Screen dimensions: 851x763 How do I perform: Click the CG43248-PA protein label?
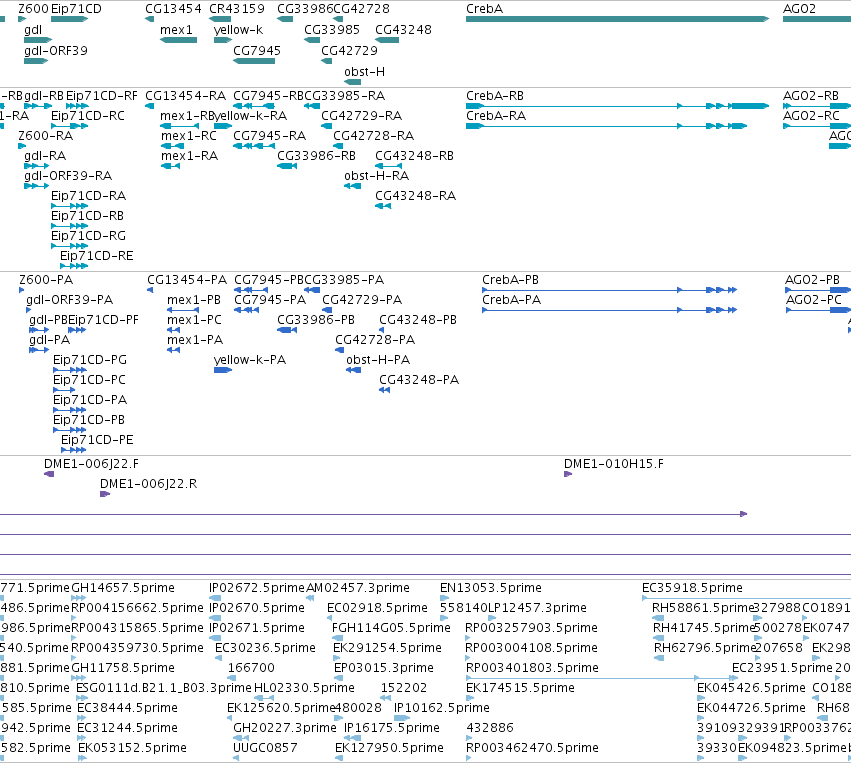[419, 380]
